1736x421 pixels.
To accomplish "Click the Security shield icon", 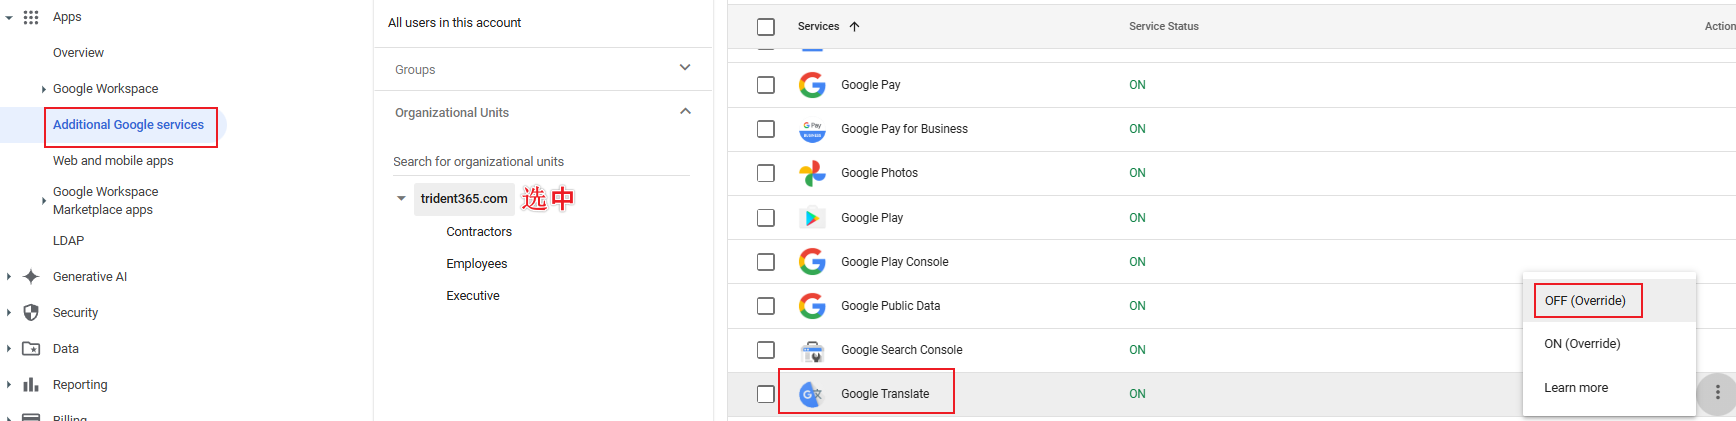I will 31,313.
